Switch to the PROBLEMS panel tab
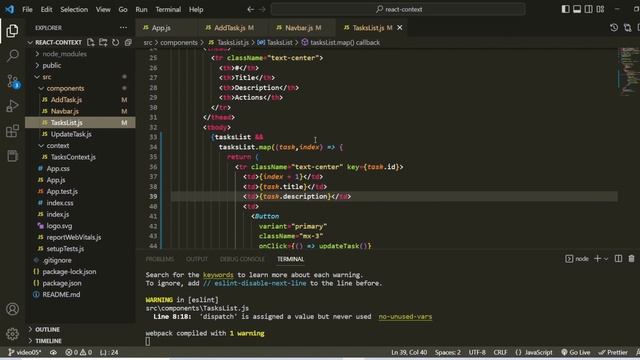This screenshot has width=640, height=360. tap(160, 259)
